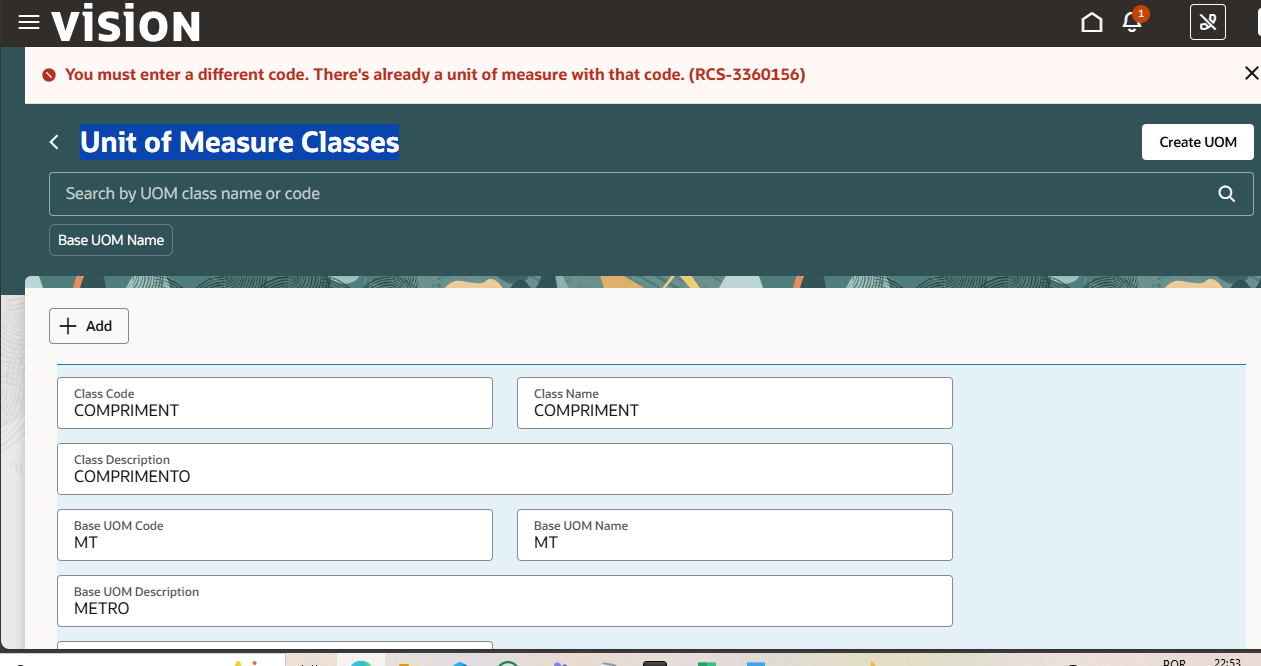The height and width of the screenshot is (666, 1261).
Task: Toggle the Base UOM Name filter chip
Action: [110, 240]
